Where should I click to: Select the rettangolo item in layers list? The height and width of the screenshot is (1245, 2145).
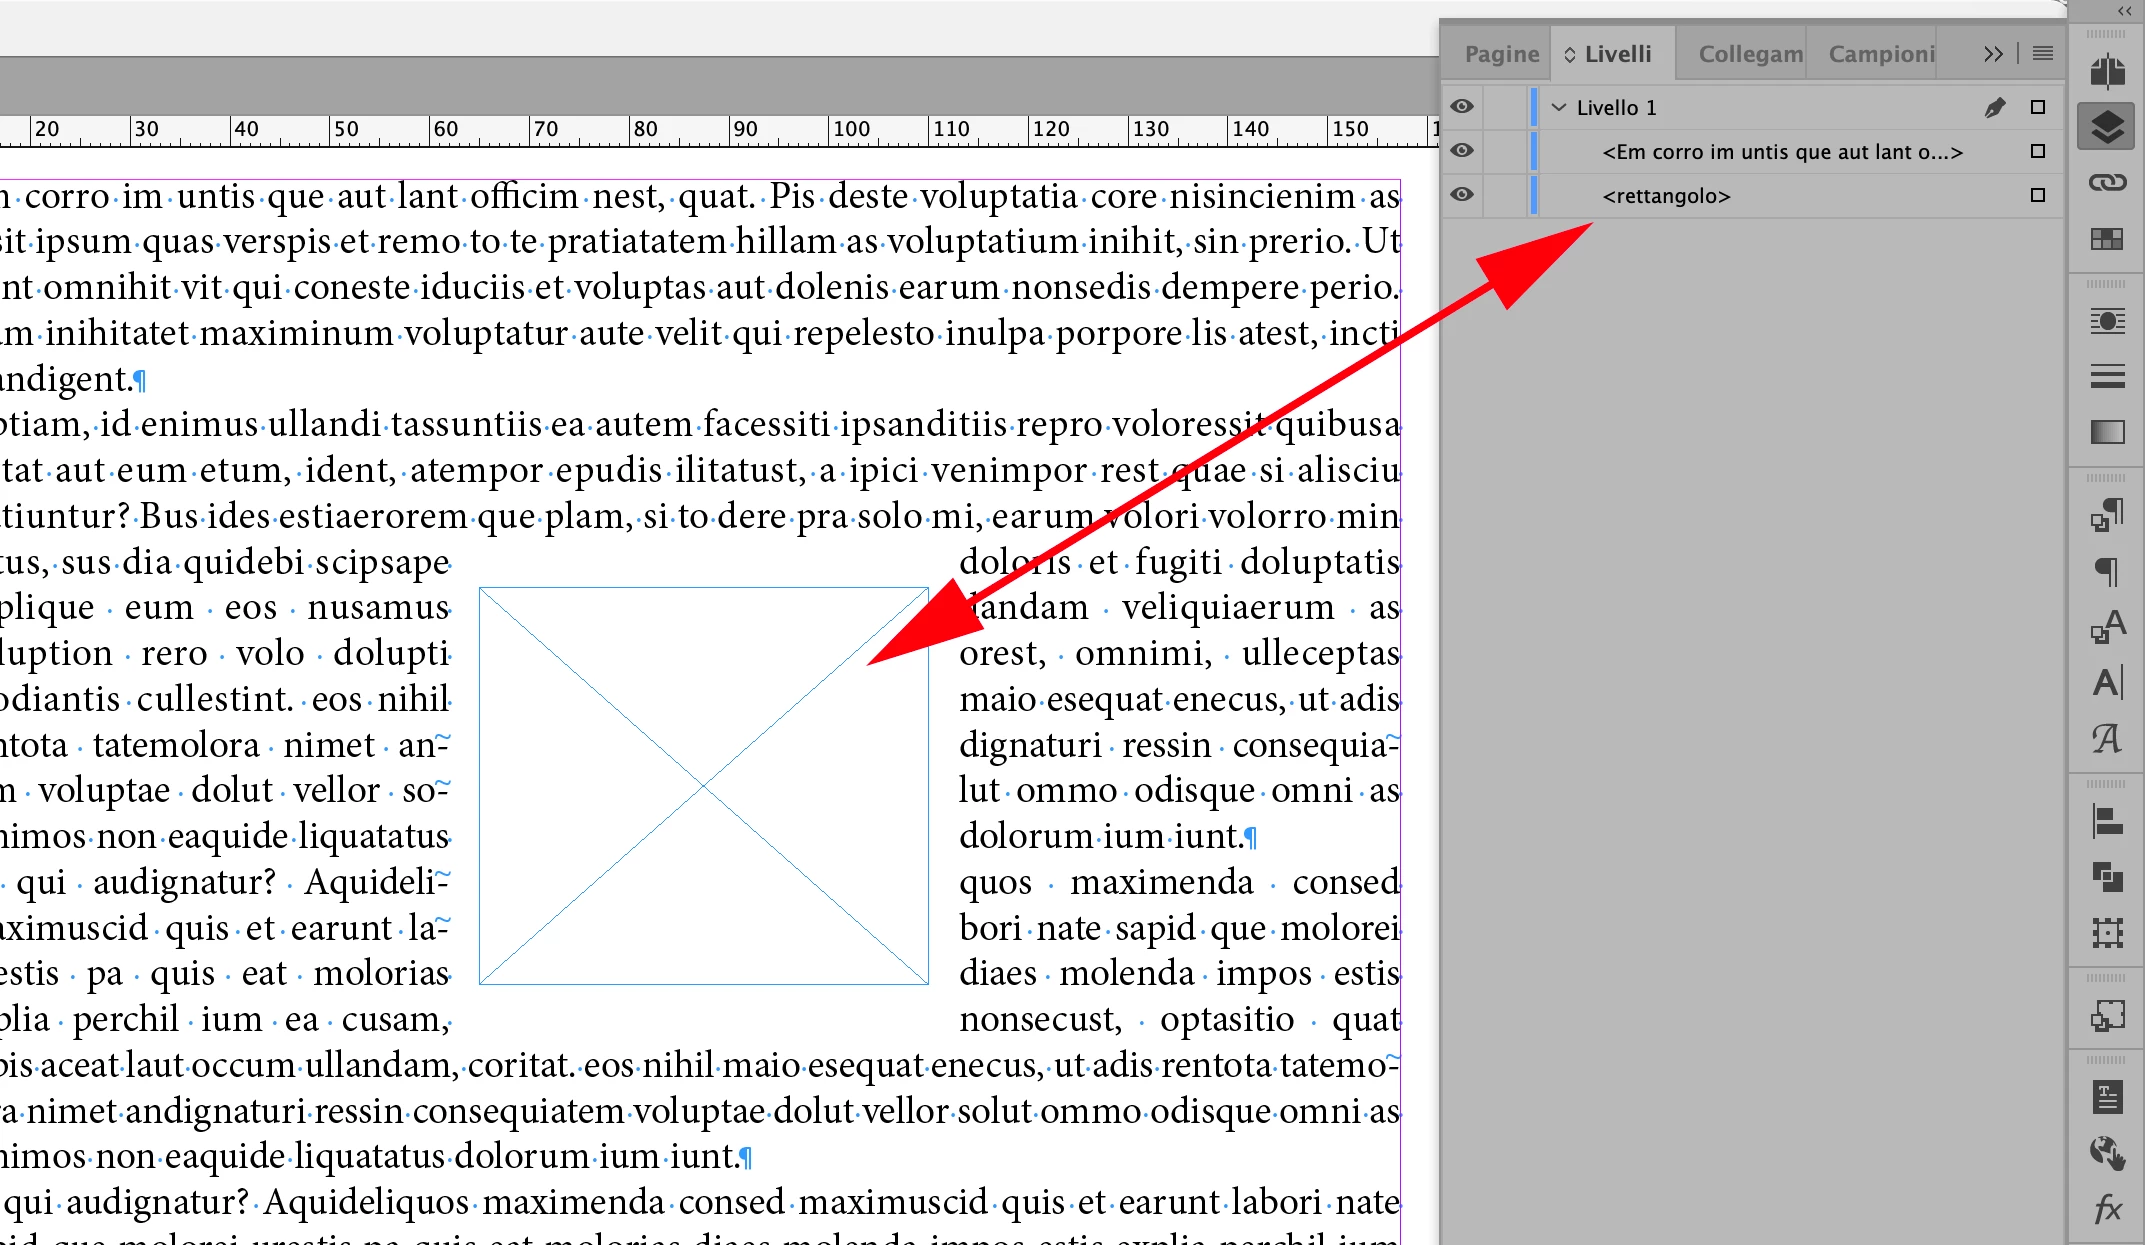pyautogui.click(x=1666, y=196)
